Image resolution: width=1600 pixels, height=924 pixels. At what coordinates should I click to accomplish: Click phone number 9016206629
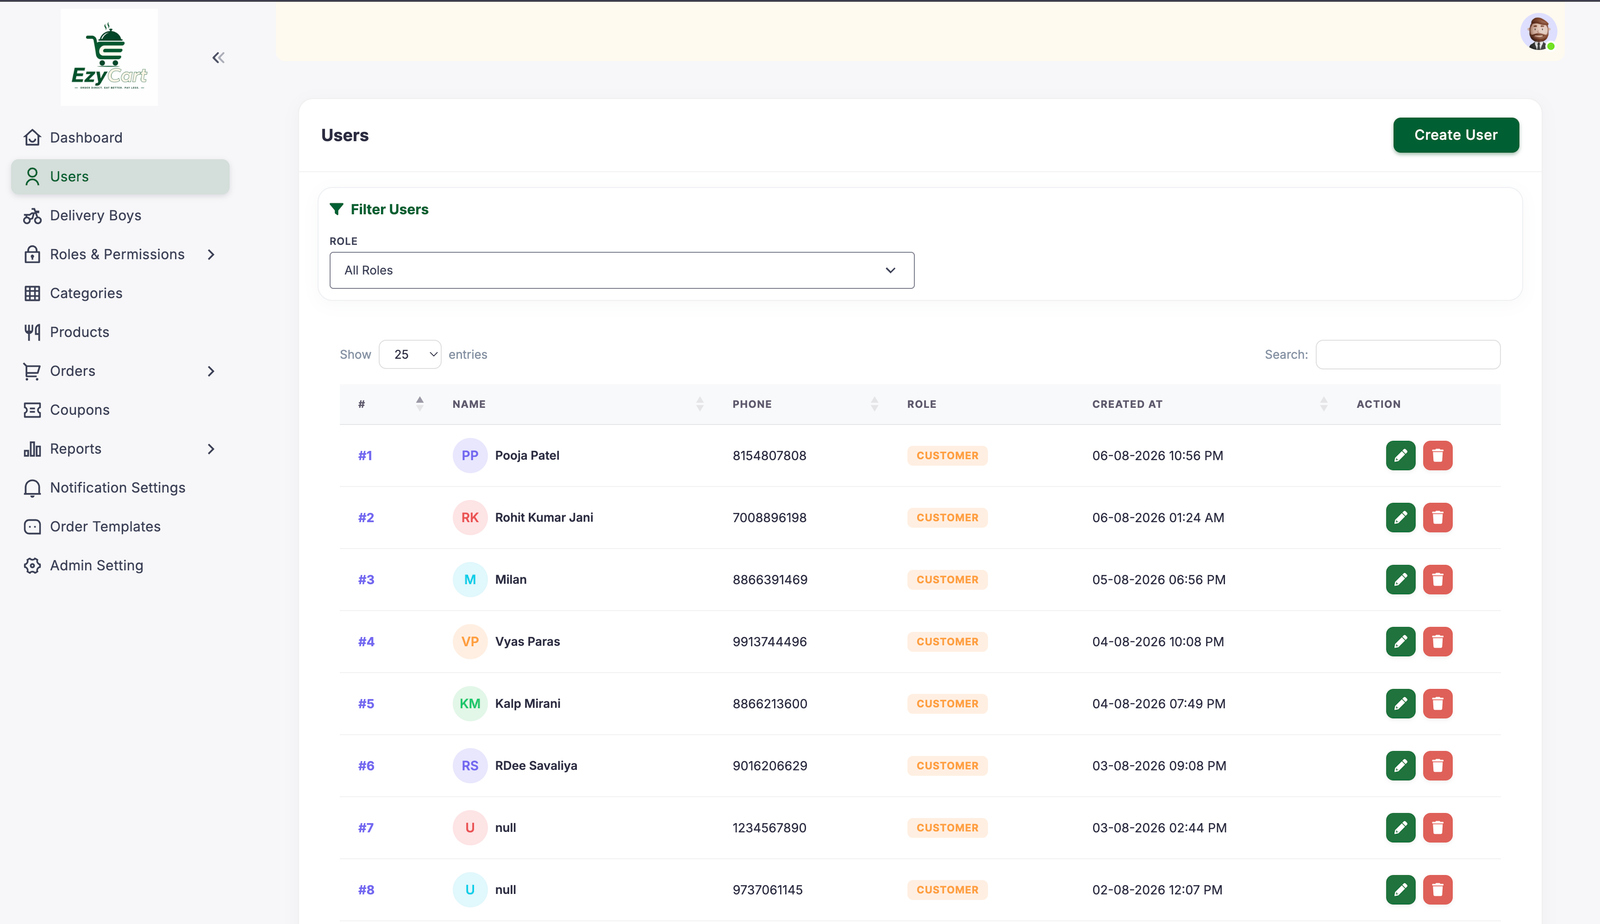point(770,766)
